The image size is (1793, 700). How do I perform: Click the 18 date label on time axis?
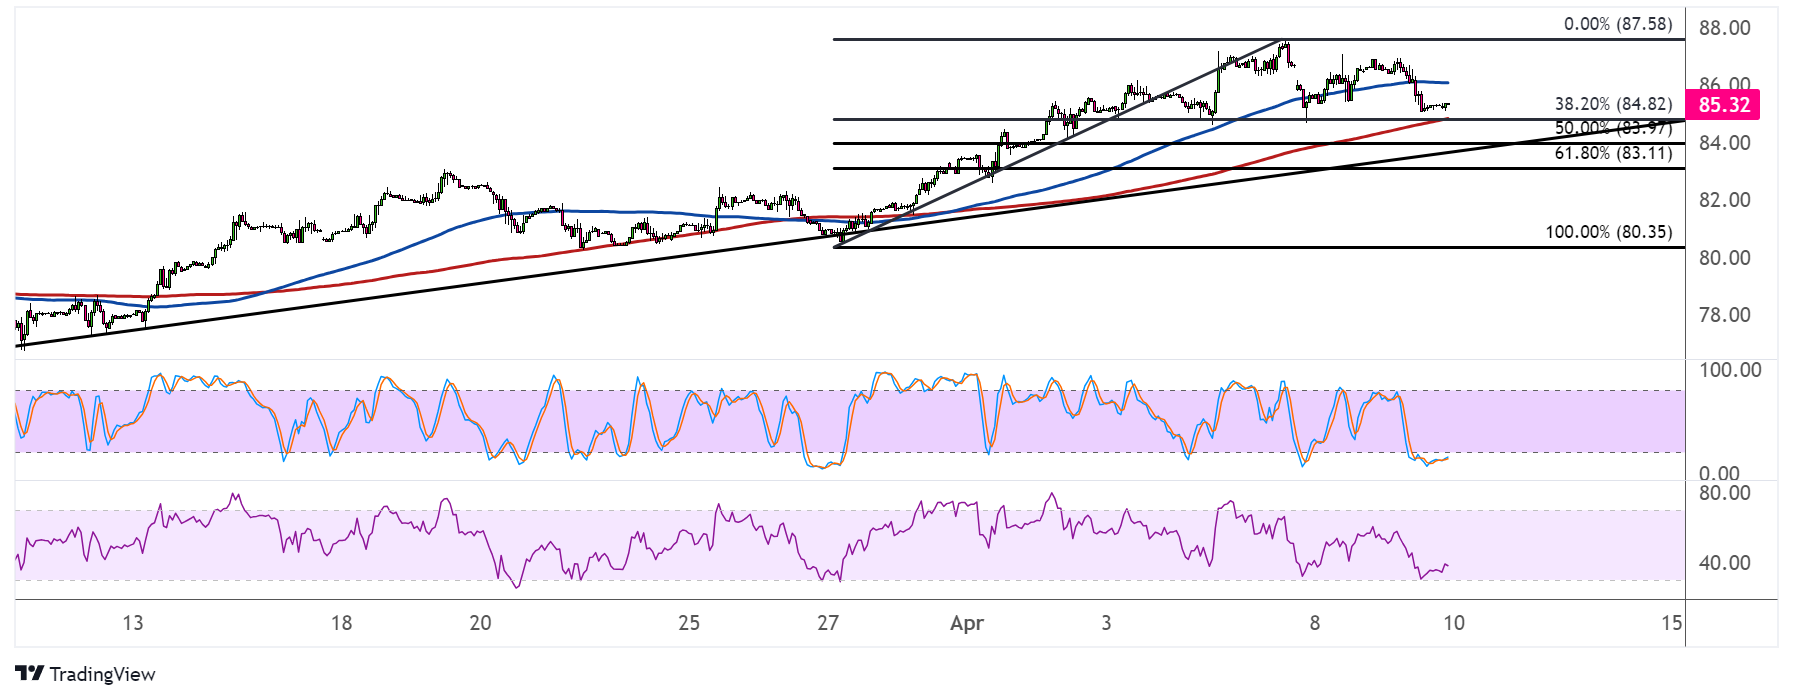(x=342, y=623)
